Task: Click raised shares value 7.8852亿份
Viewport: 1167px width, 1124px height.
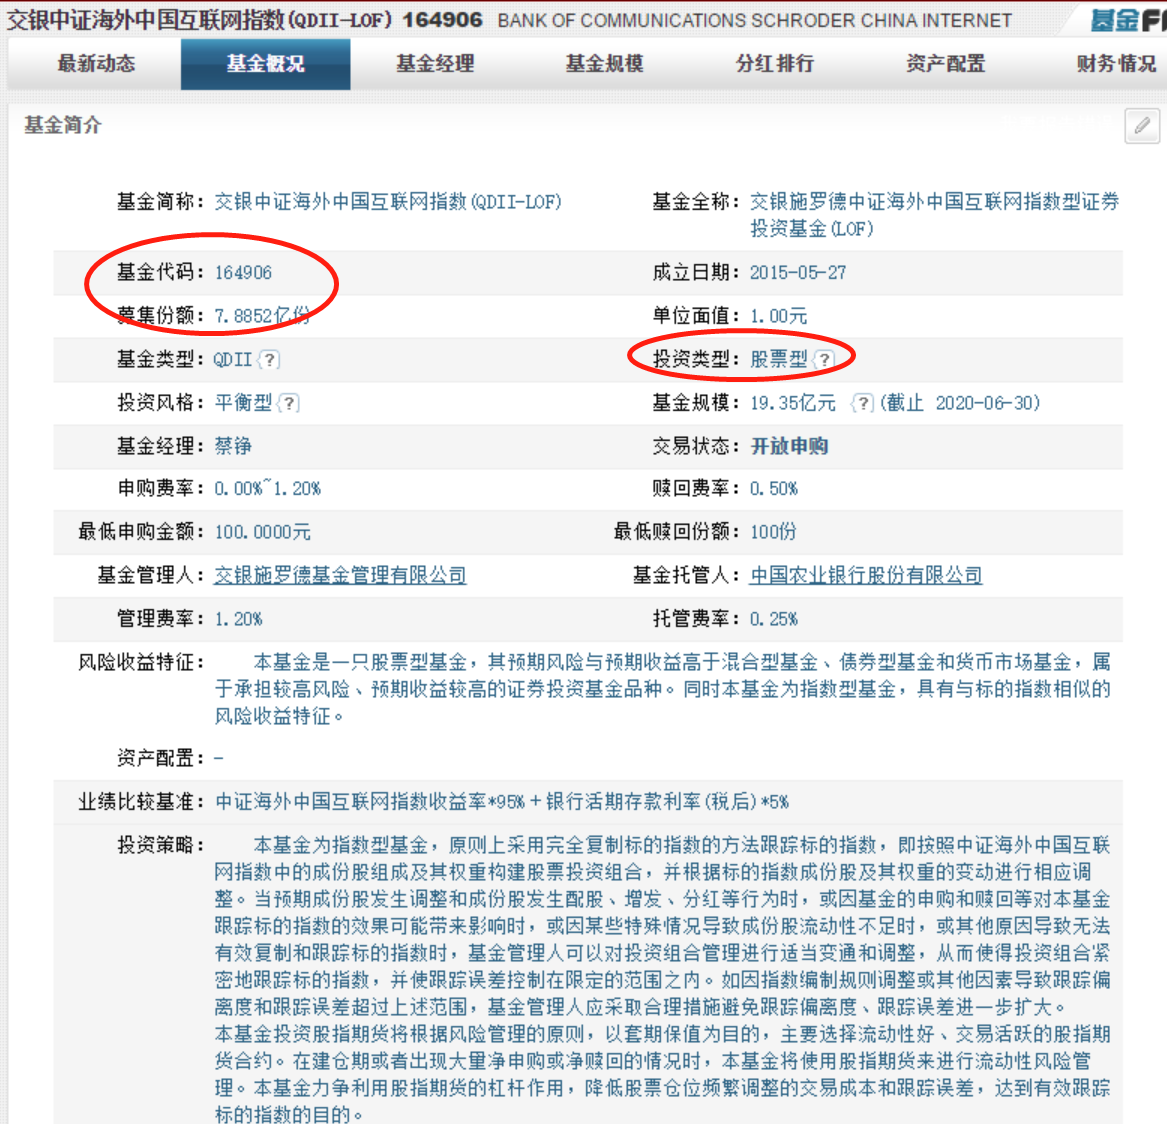Action: 263,316
